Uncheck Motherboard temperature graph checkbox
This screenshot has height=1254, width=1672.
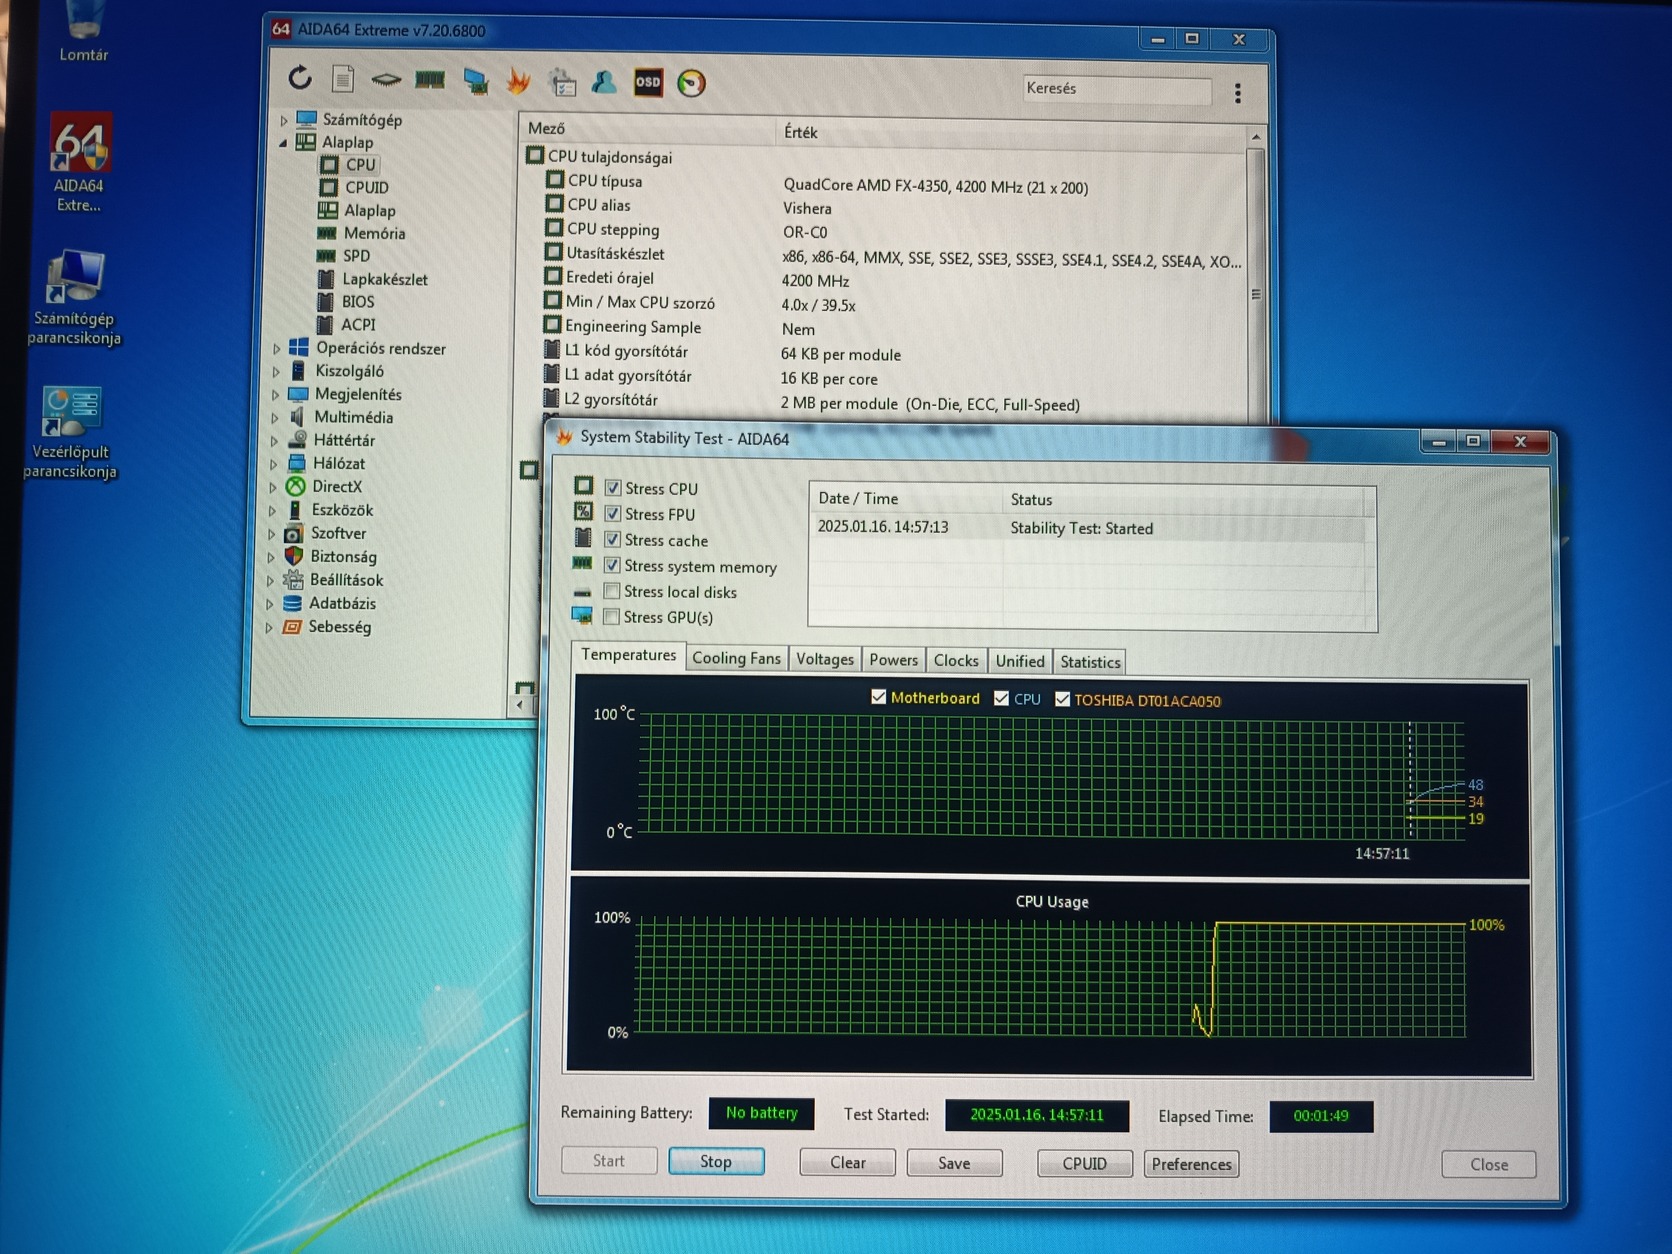pos(878,697)
